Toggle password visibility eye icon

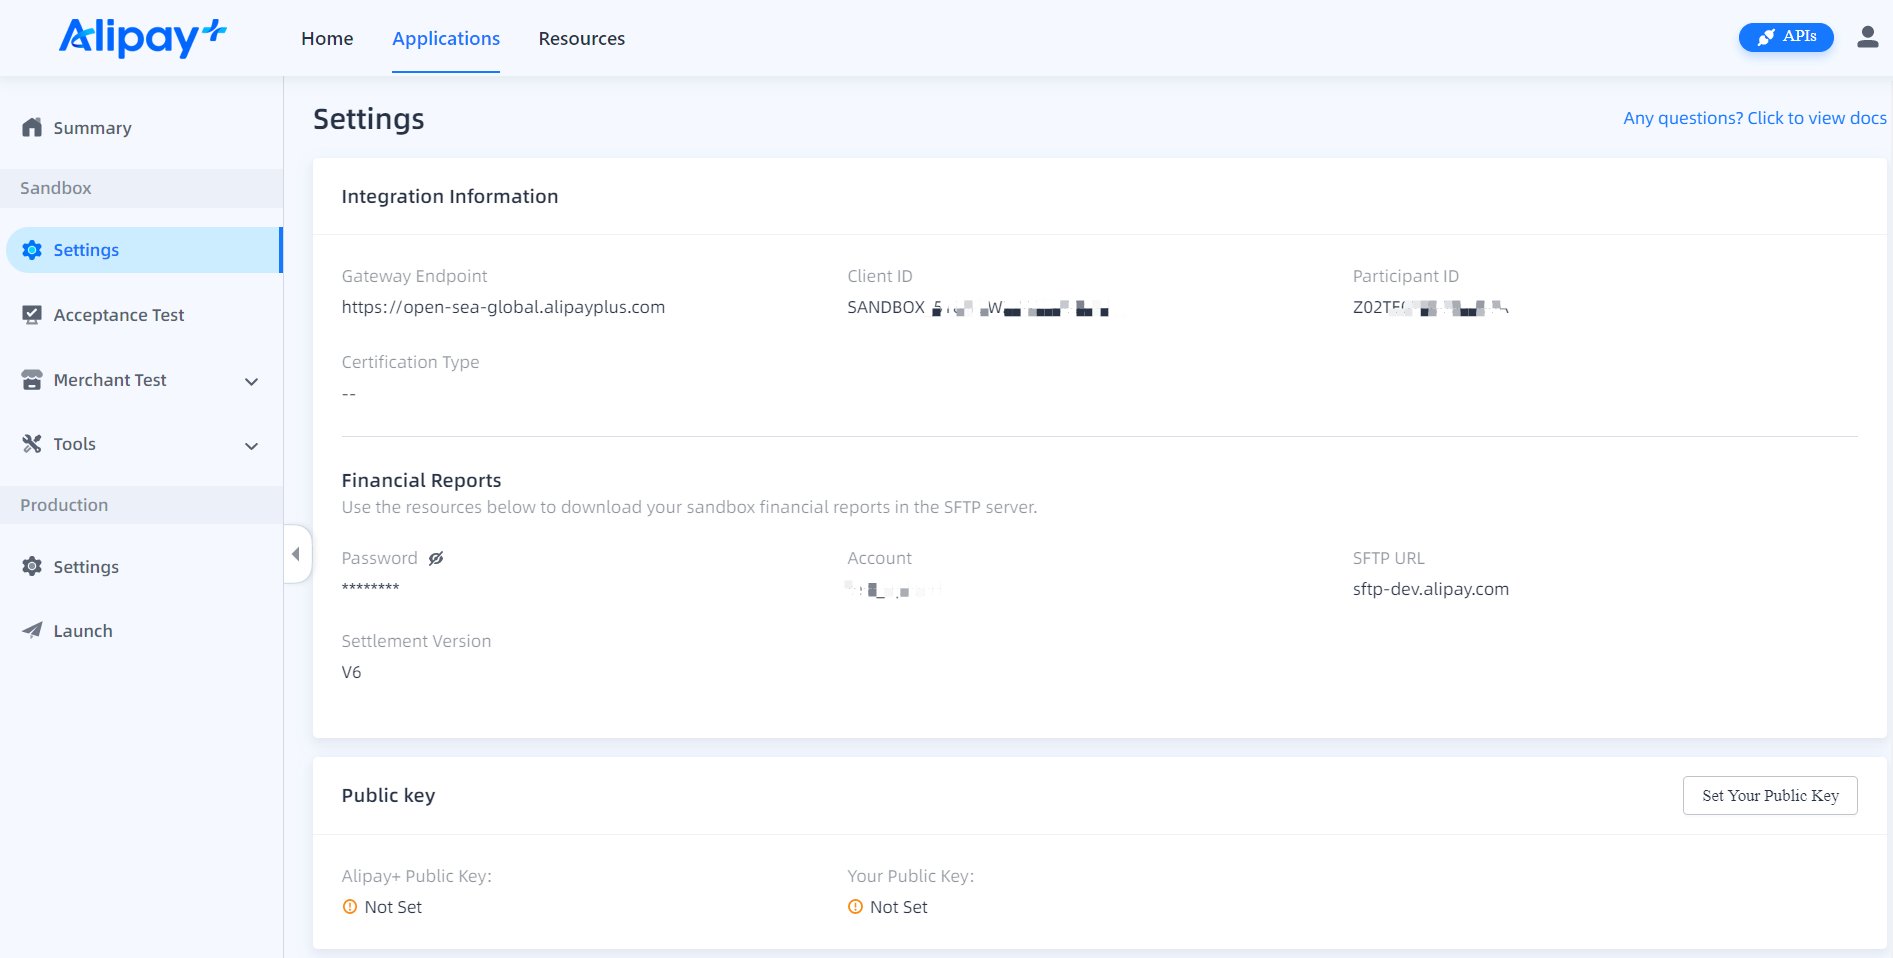[436, 559]
